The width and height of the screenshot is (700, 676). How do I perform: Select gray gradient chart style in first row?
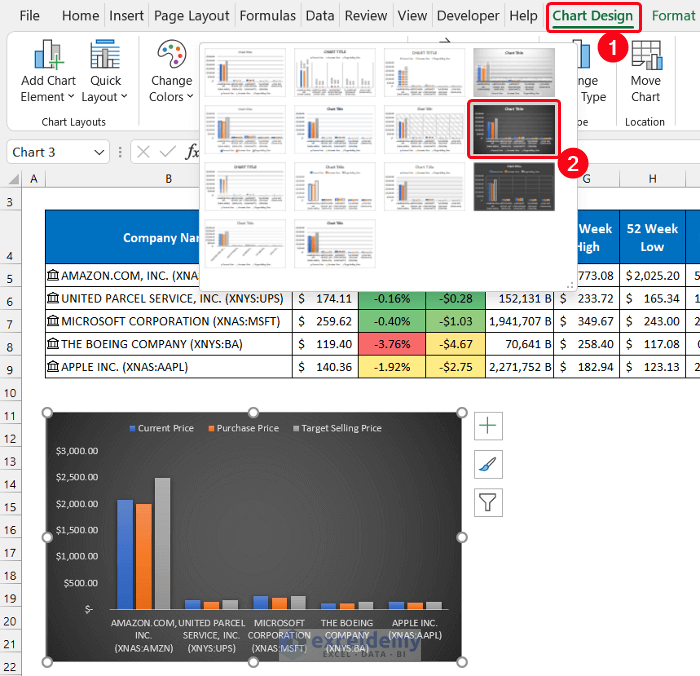(514, 72)
